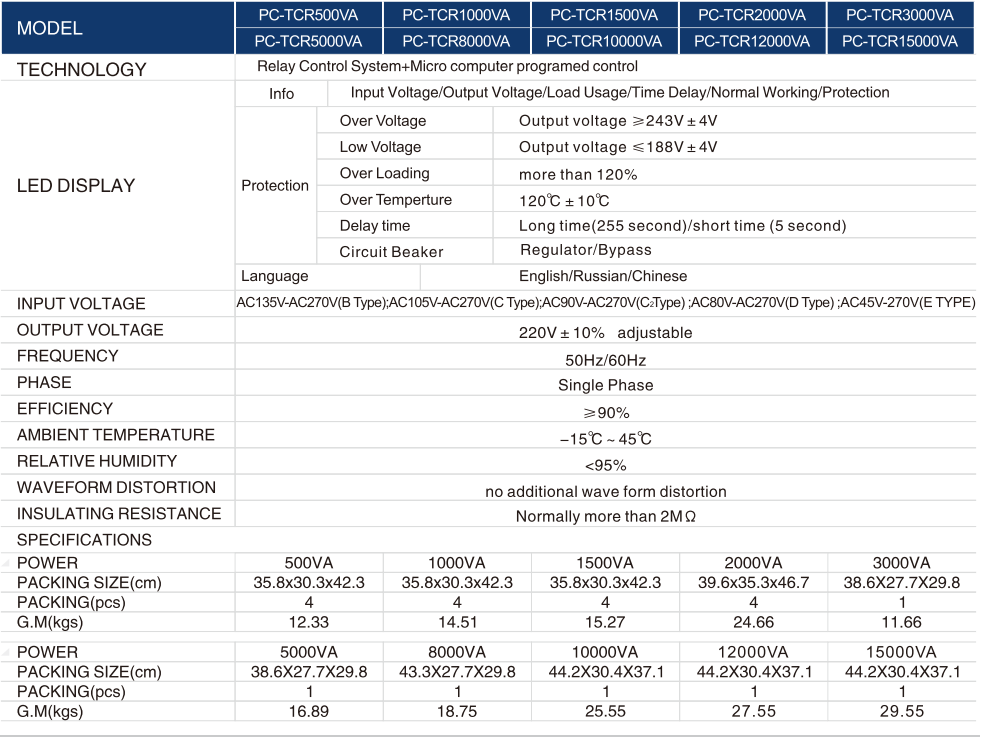The width and height of the screenshot is (983, 740).
Task: Click the Over Temperture label
Action: [x=396, y=200]
